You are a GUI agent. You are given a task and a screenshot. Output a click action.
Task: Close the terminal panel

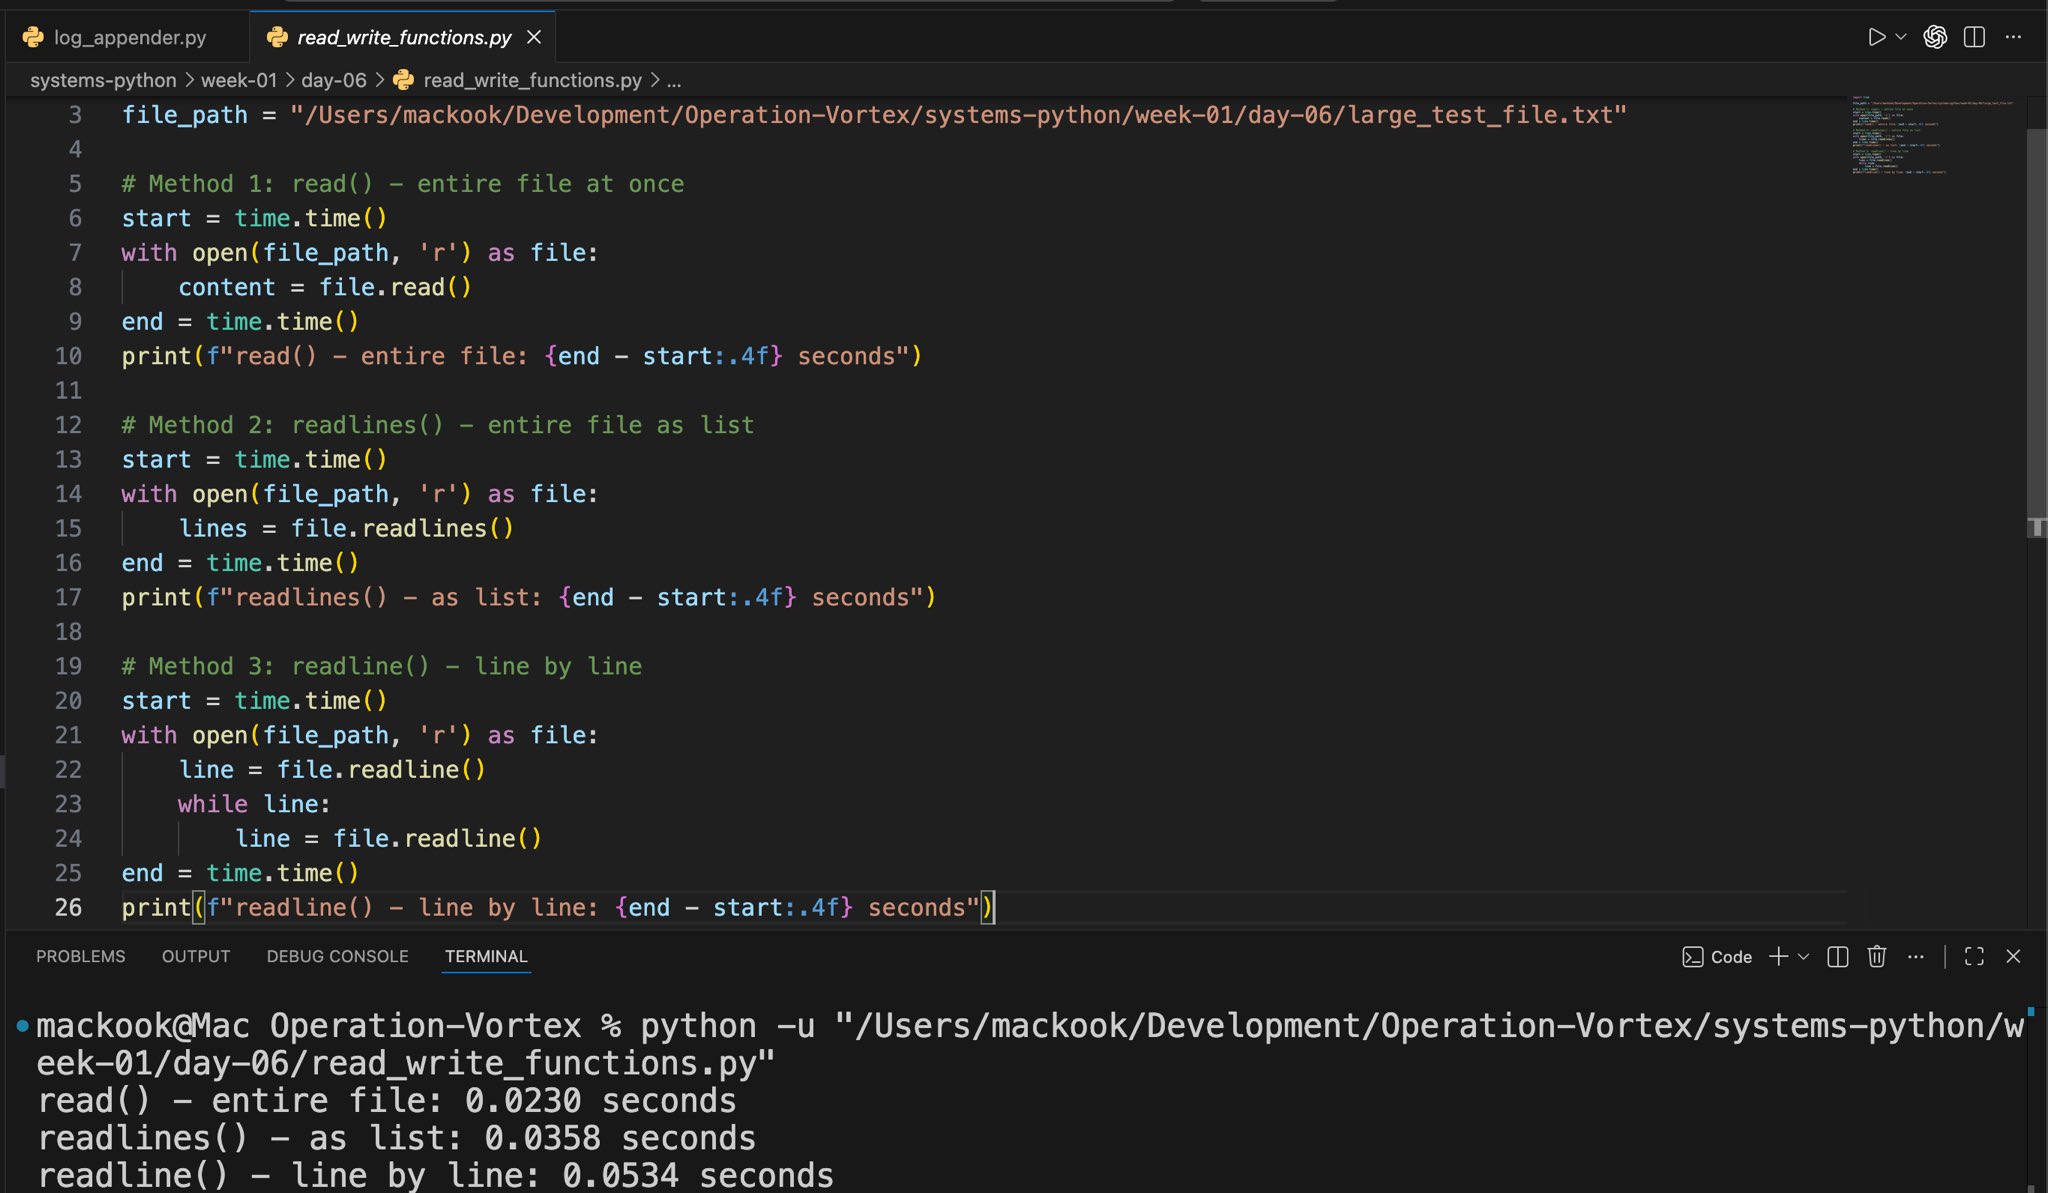(x=2013, y=956)
